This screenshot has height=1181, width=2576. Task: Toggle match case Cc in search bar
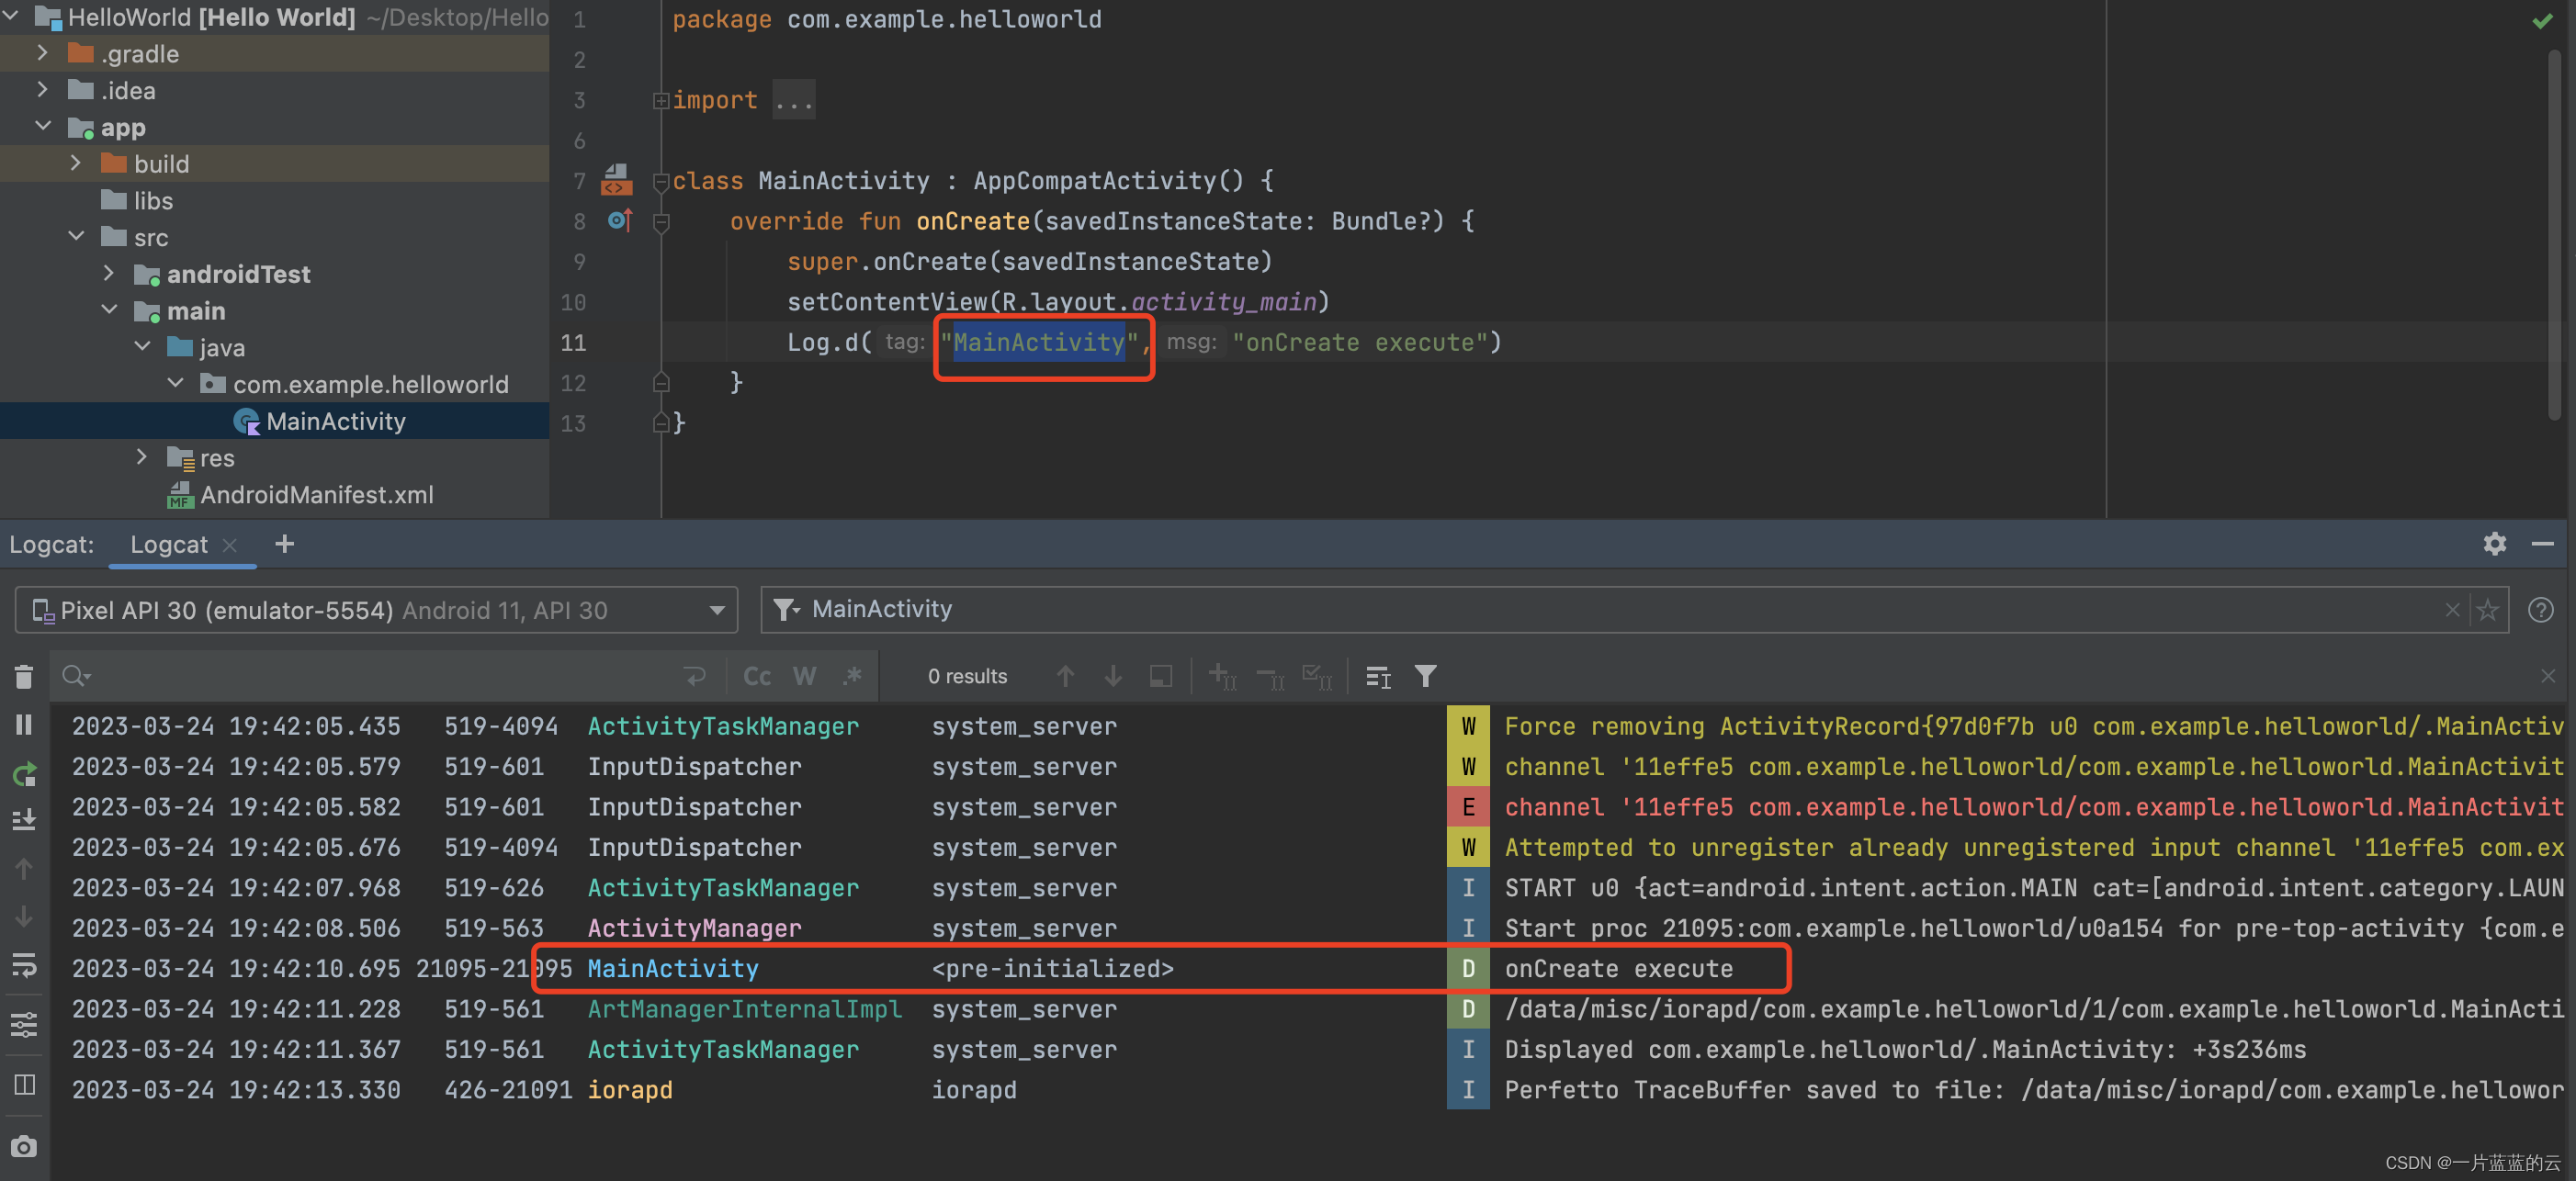(x=757, y=677)
